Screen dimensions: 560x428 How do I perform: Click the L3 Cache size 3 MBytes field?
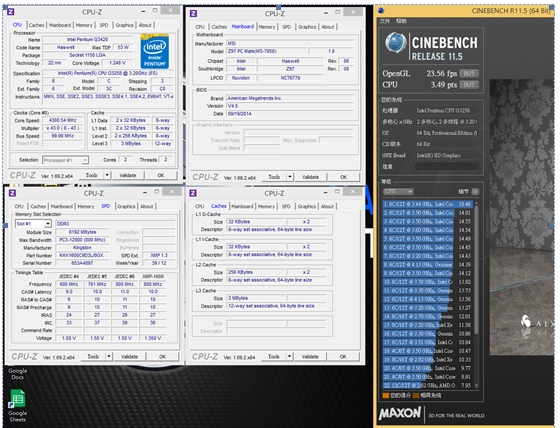[256, 298]
